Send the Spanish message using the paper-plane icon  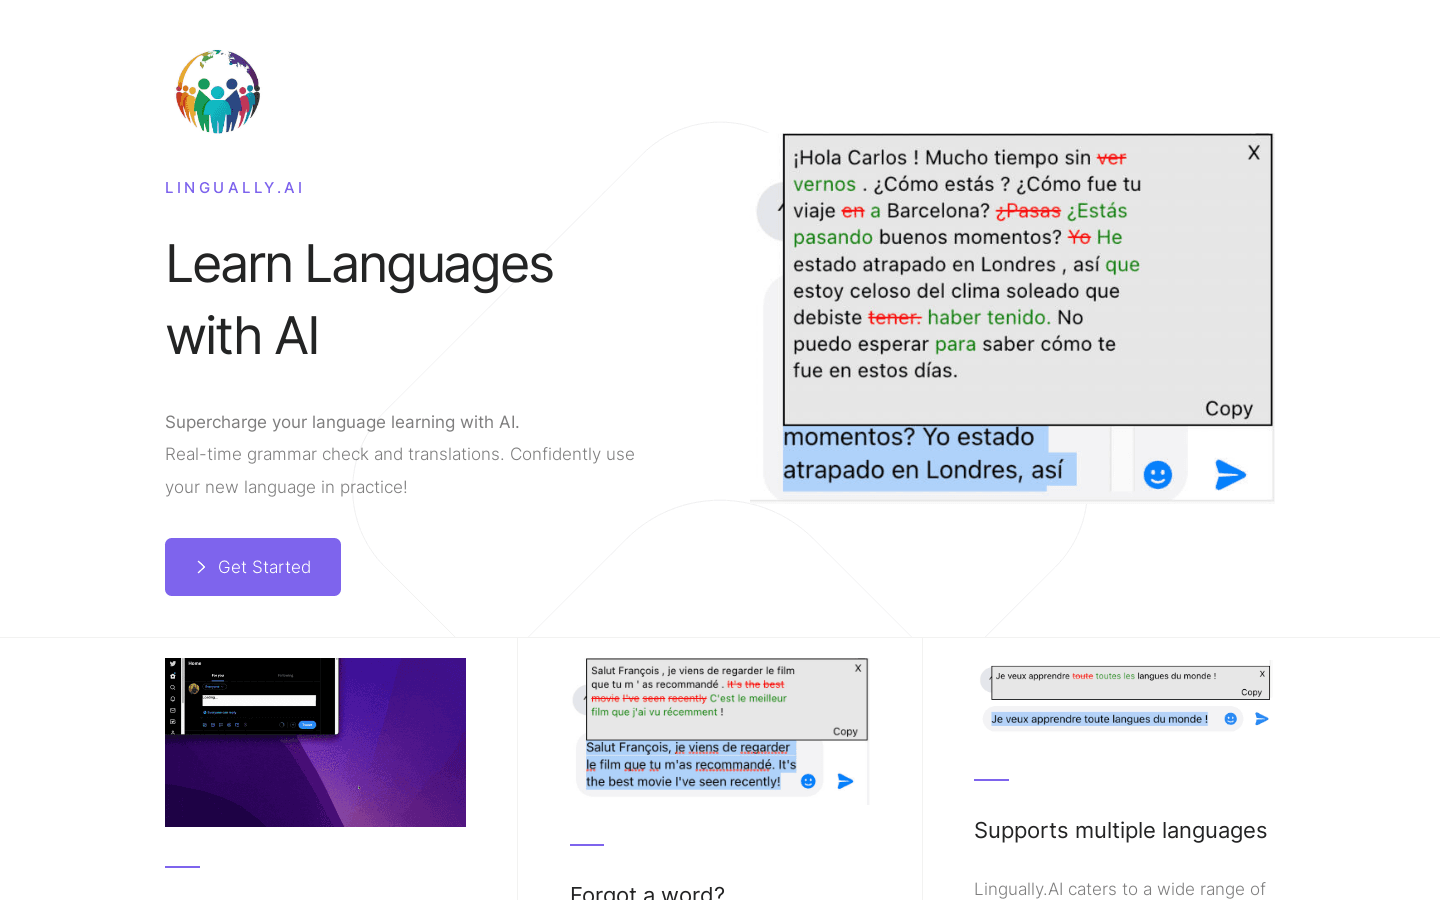(1230, 475)
